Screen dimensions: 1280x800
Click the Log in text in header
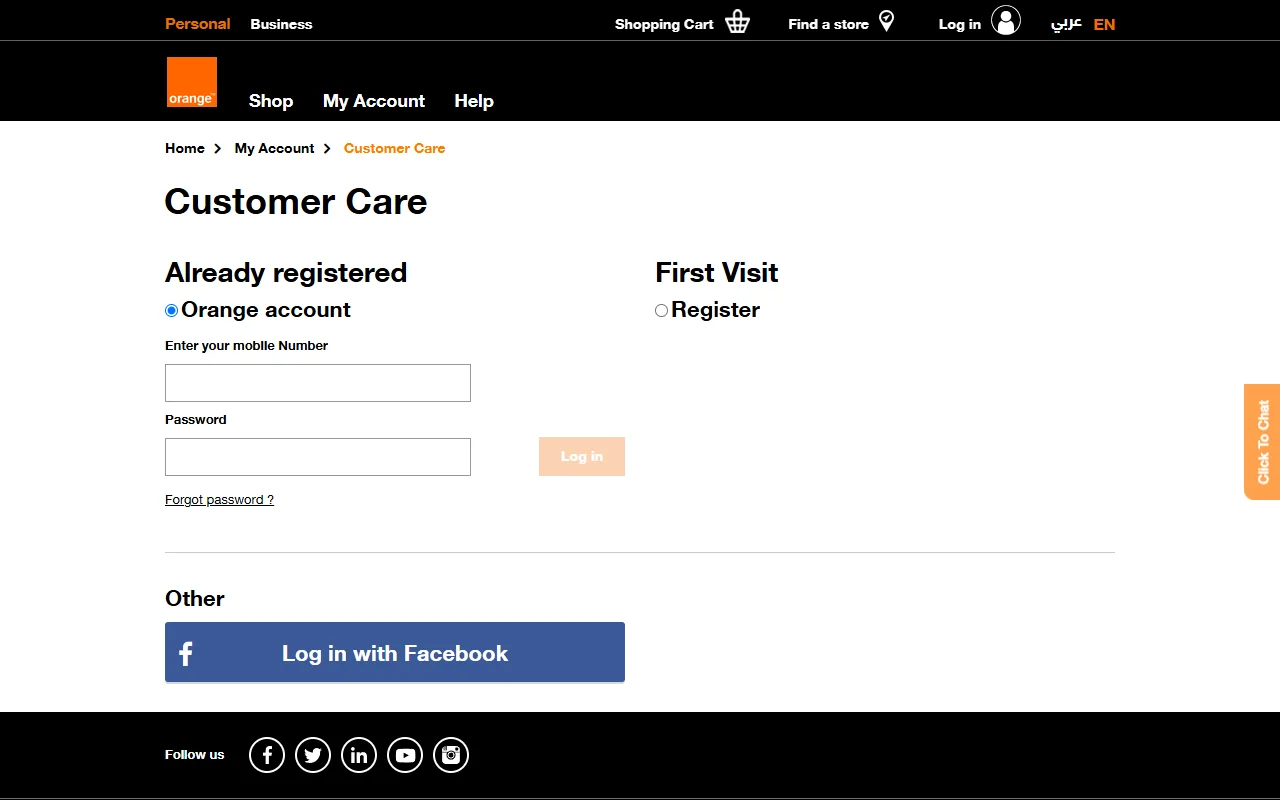click(x=960, y=24)
